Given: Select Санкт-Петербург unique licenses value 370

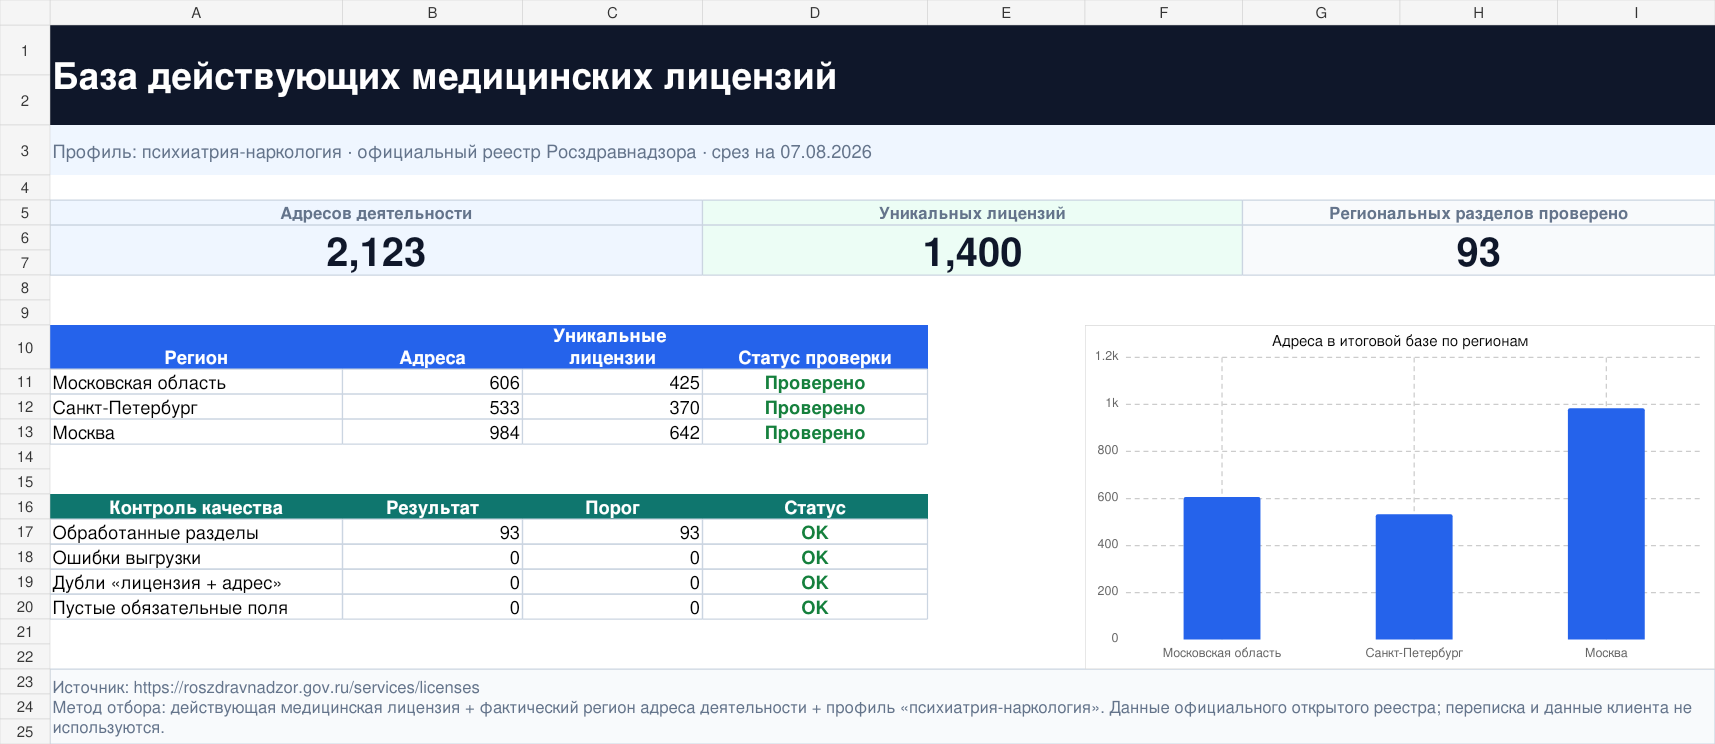Looking at the screenshot, I should pos(612,407).
